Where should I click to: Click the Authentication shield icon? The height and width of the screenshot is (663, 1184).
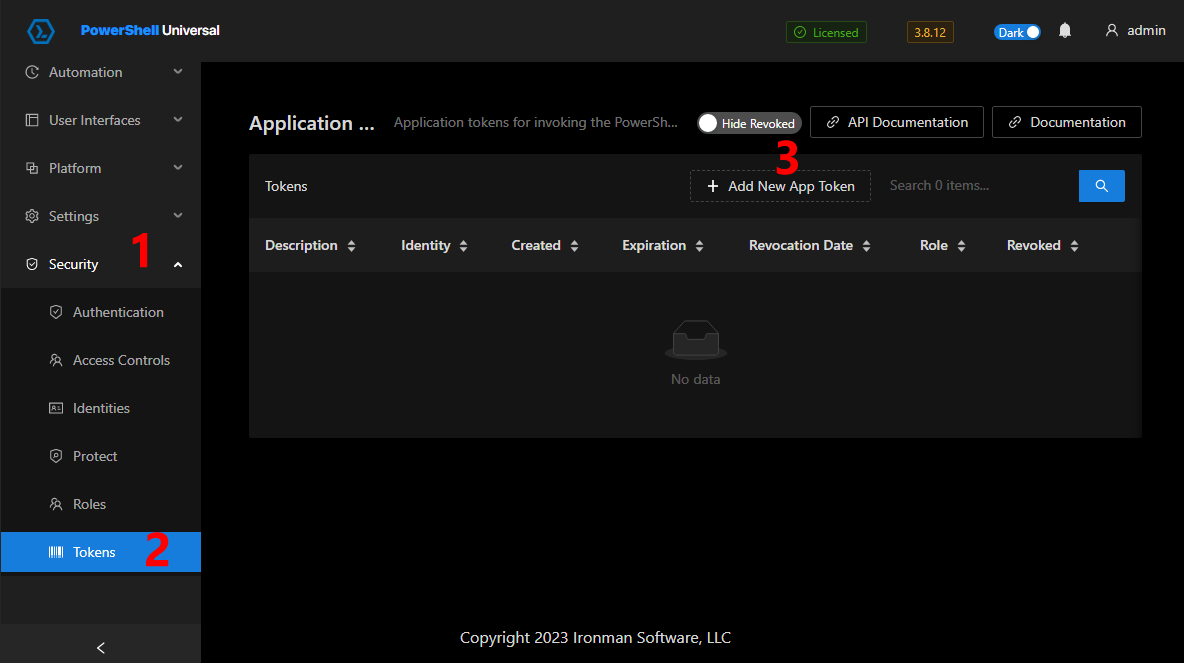(x=56, y=312)
